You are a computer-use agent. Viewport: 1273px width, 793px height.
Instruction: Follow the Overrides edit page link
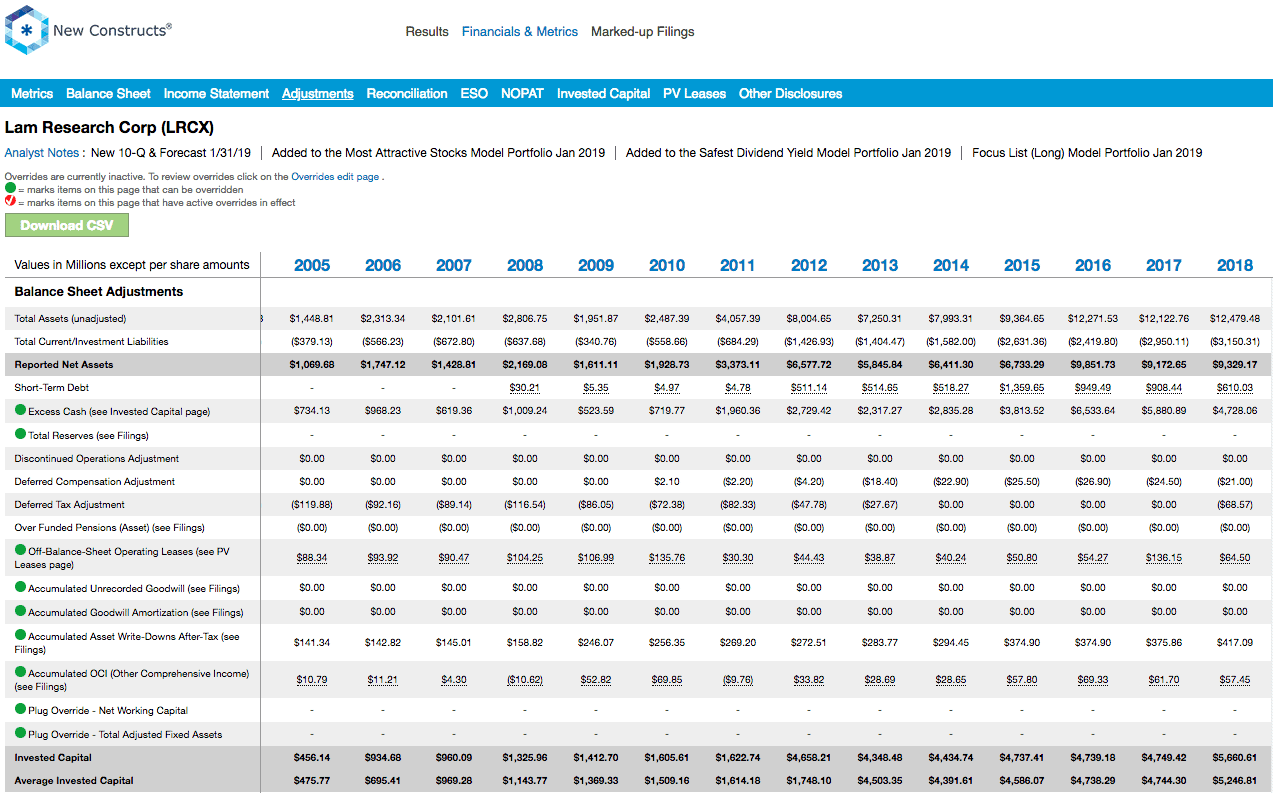click(335, 177)
